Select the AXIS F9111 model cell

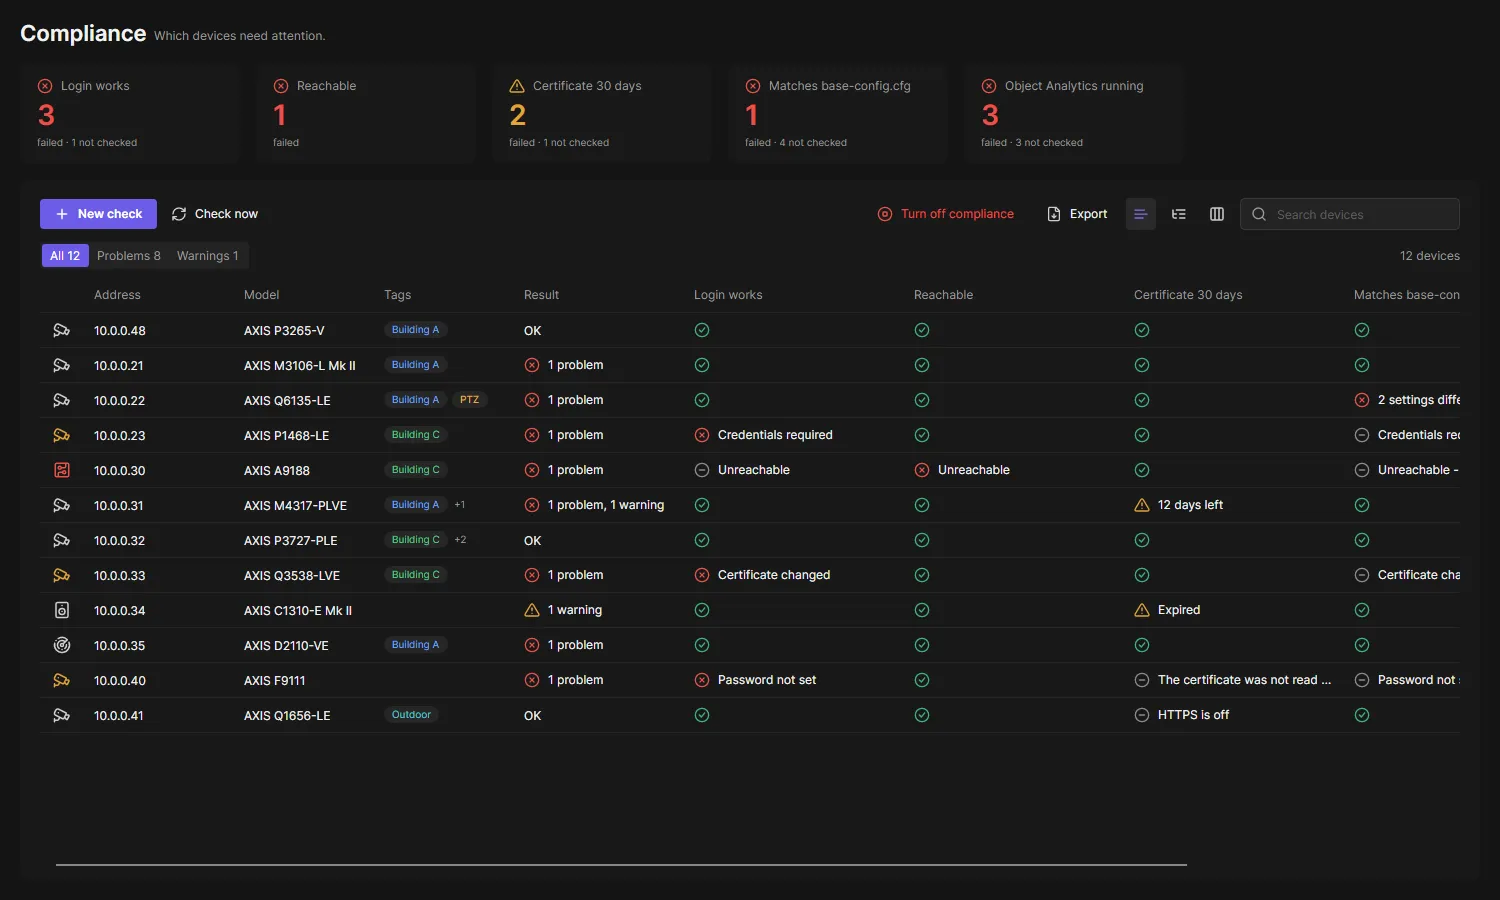coord(275,680)
